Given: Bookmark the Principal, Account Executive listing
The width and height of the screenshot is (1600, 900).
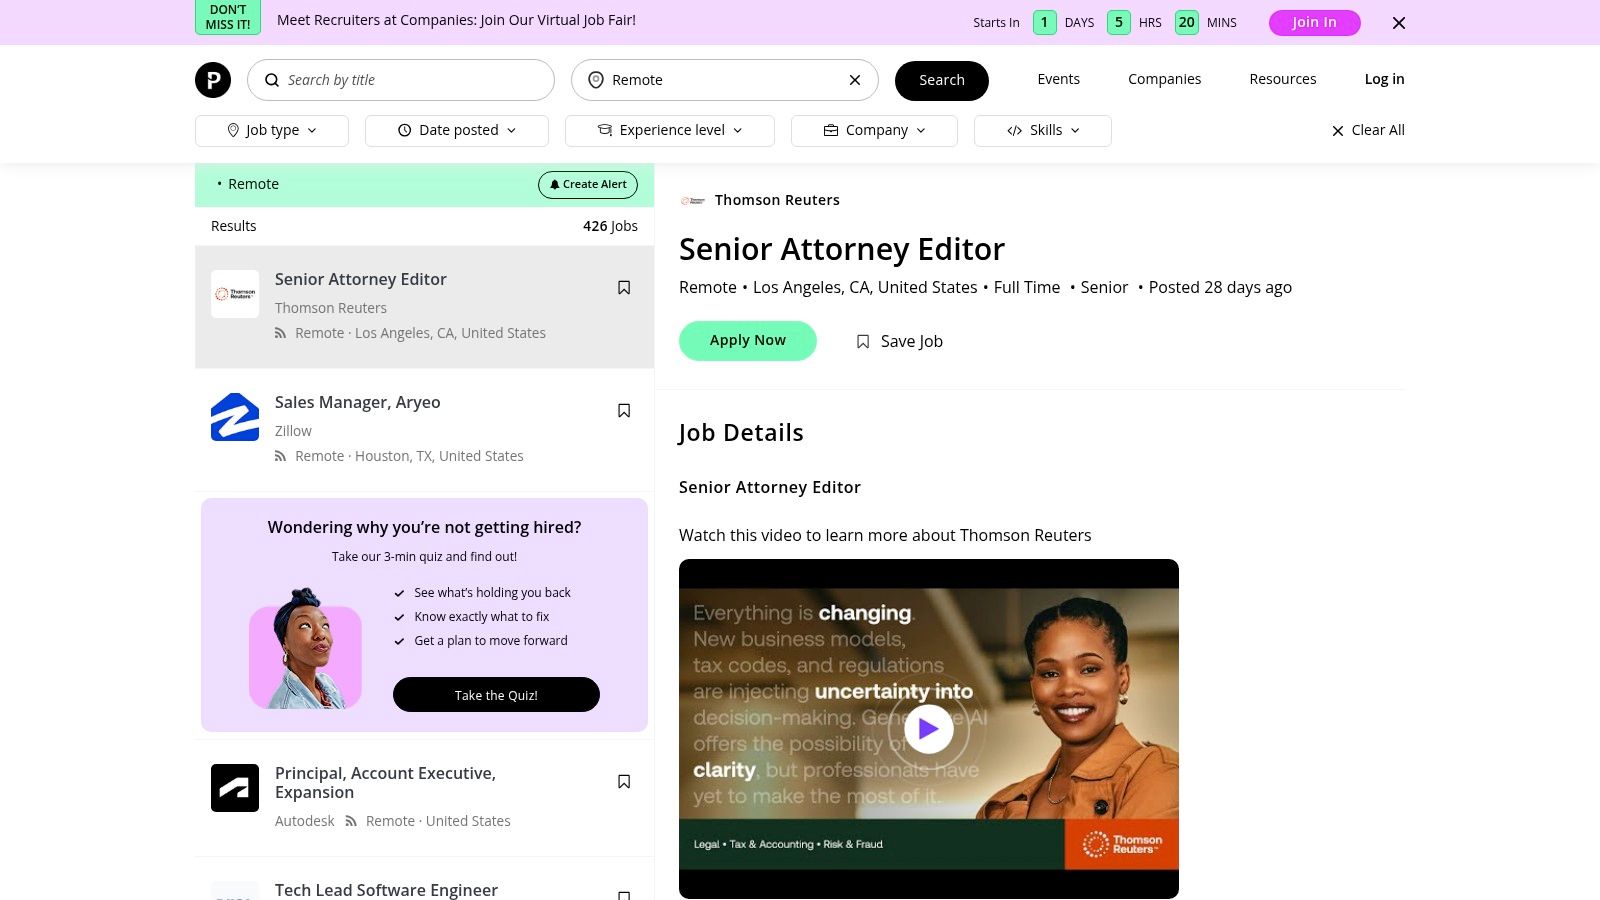Looking at the screenshot, I should (624, 782).
